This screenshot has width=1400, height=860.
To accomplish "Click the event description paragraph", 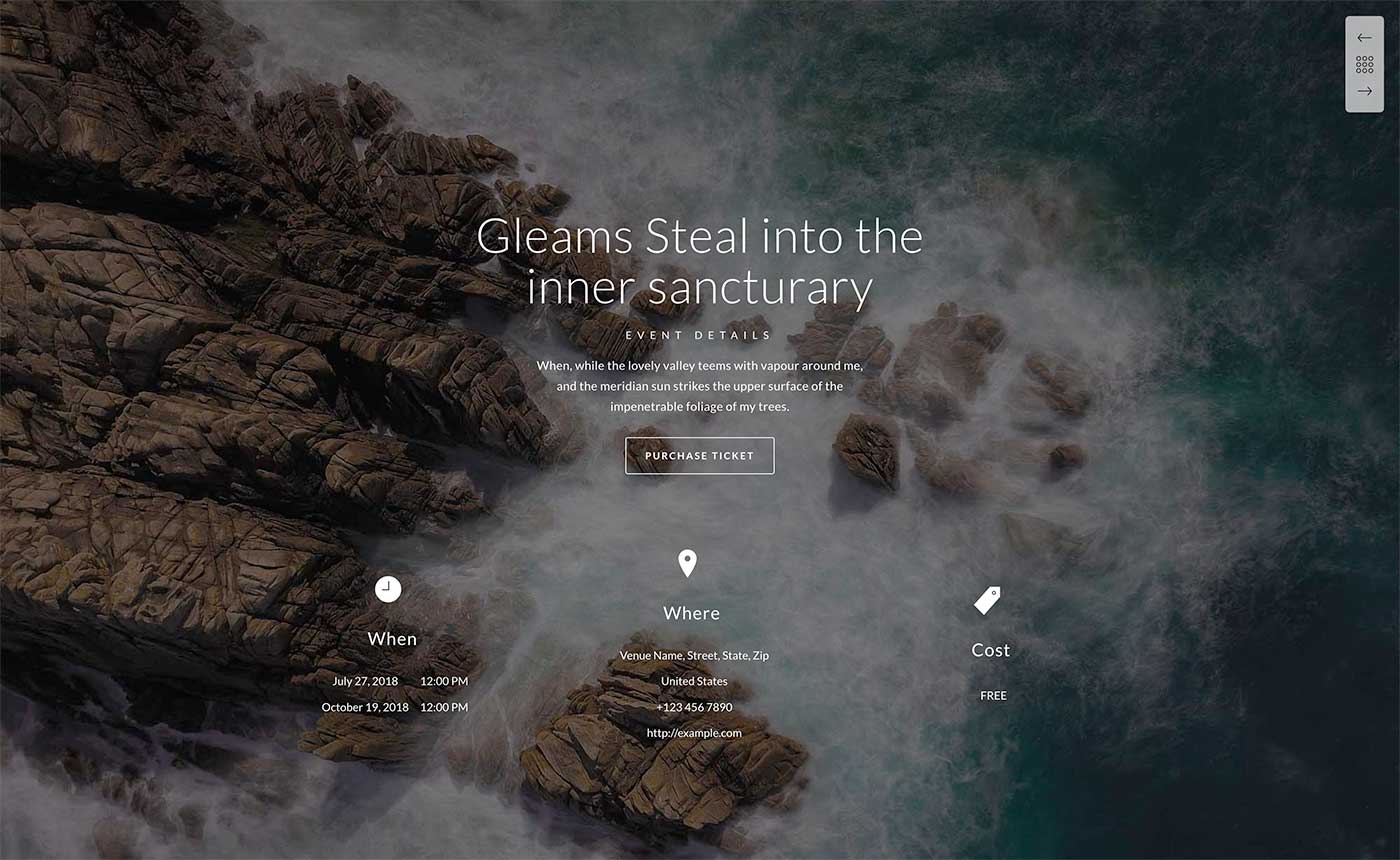I will (700, 386).
